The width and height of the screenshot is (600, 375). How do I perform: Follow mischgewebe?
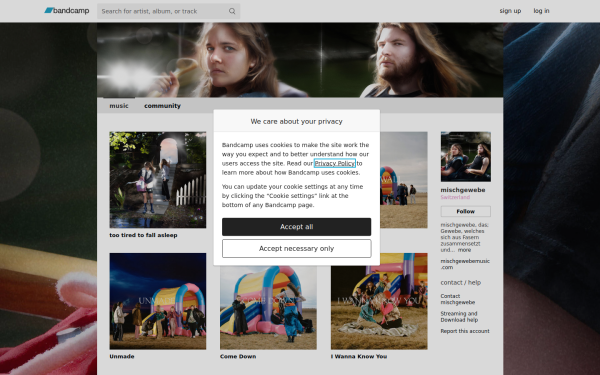(466, 211)
